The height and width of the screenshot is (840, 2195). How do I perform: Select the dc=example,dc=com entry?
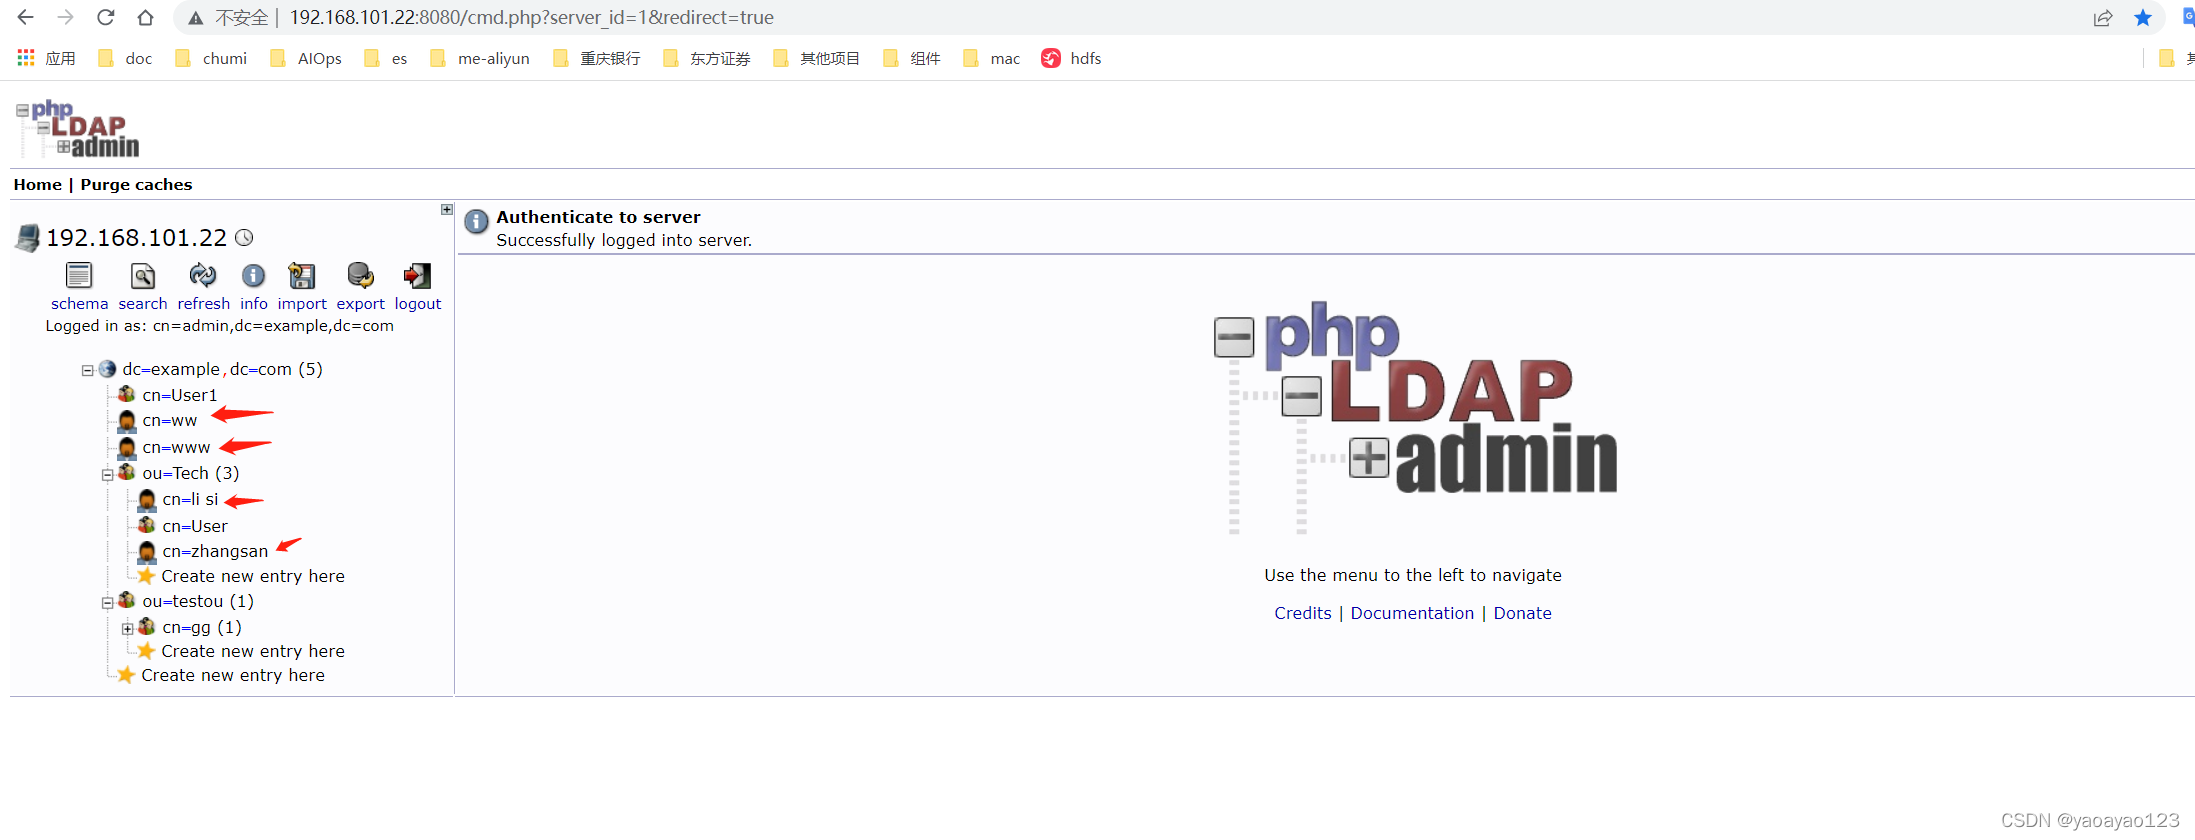click(x=222, y=369)
